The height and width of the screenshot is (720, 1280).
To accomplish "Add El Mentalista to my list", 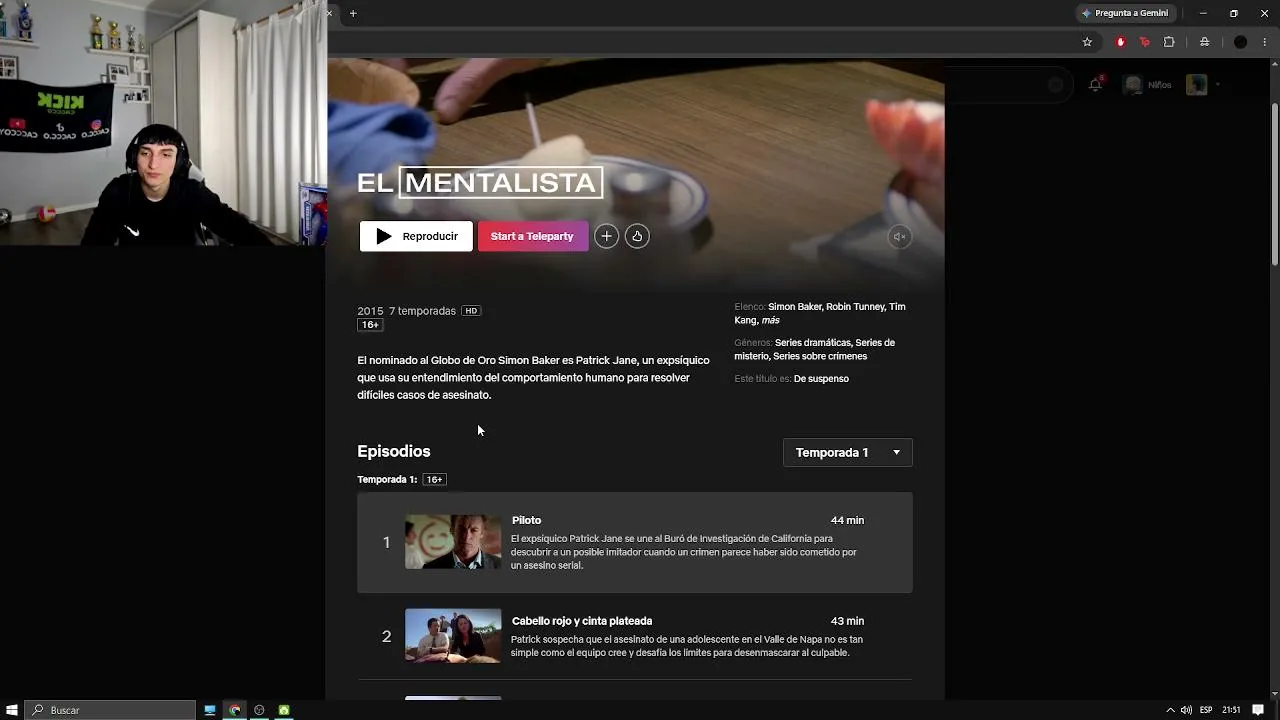I will pyautogui.click(x=606, y=236).
